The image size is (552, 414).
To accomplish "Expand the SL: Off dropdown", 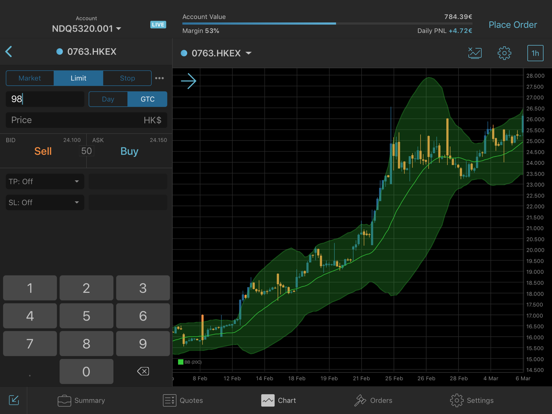I will 45,202.
